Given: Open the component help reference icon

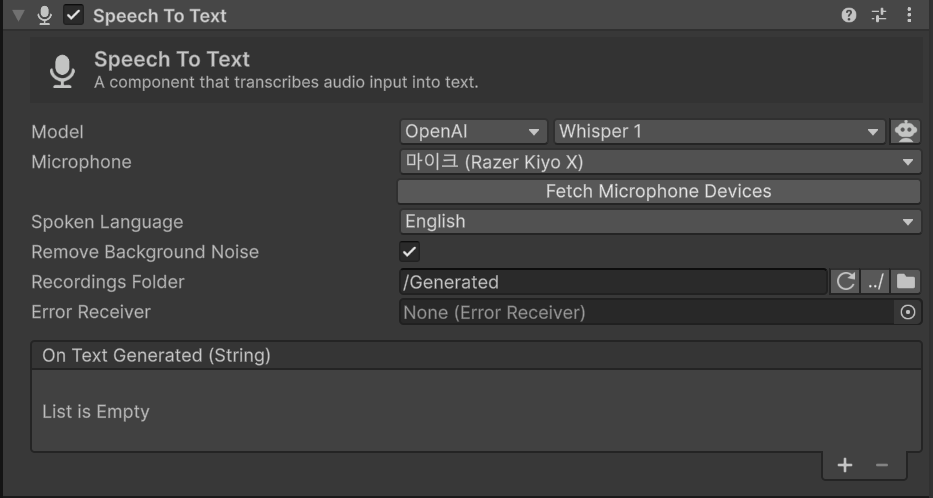Looking at the screenshot, I should point(849,15).
